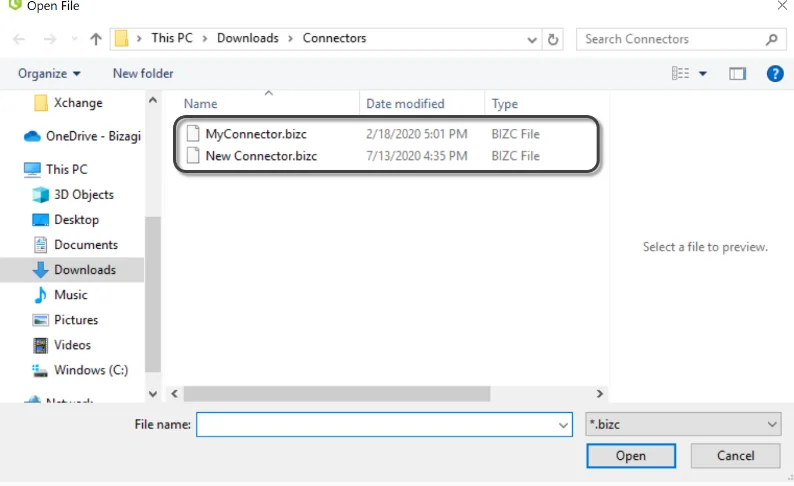Click the Music note icon
Screen dimensions: 794x486
(x=40, y=295)
